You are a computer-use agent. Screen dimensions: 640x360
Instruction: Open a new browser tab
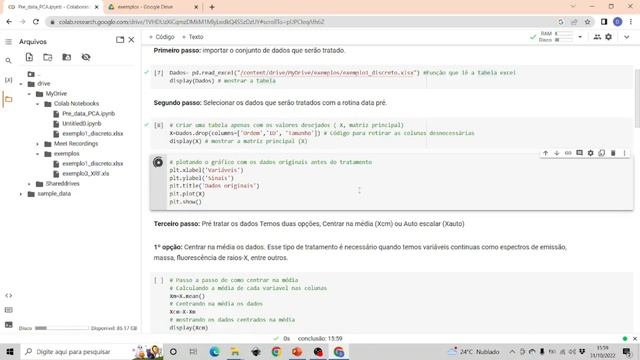coord(212,7)
